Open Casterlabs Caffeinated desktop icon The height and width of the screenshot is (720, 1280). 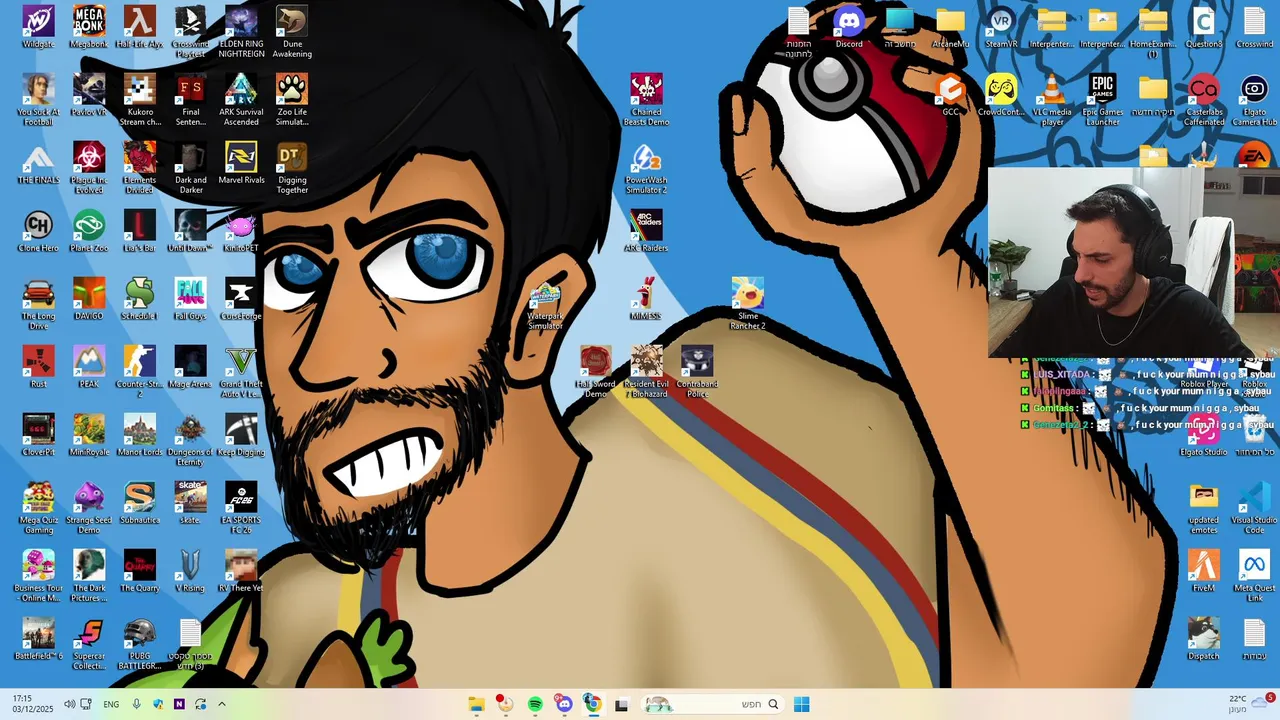[1204, 100]
